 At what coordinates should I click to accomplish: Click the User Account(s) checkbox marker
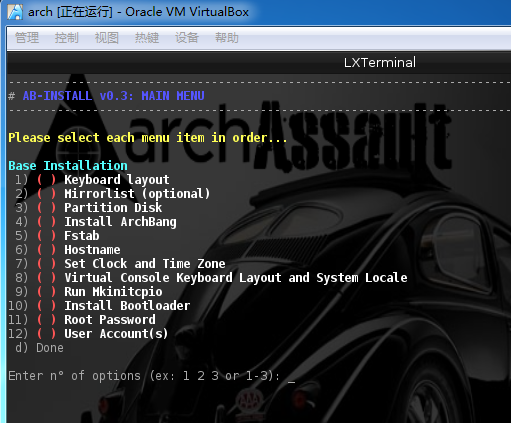(46, 334)
